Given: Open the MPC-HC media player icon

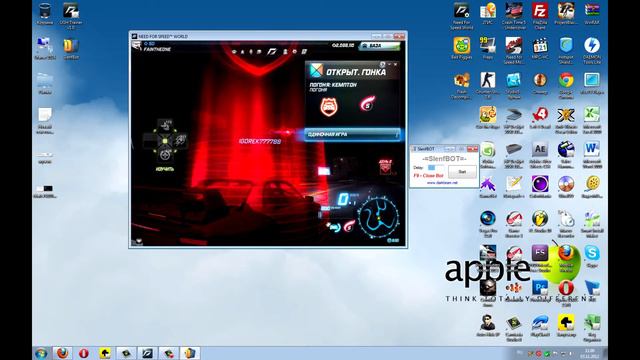Looking at the screenshot, I should [540, 49].
